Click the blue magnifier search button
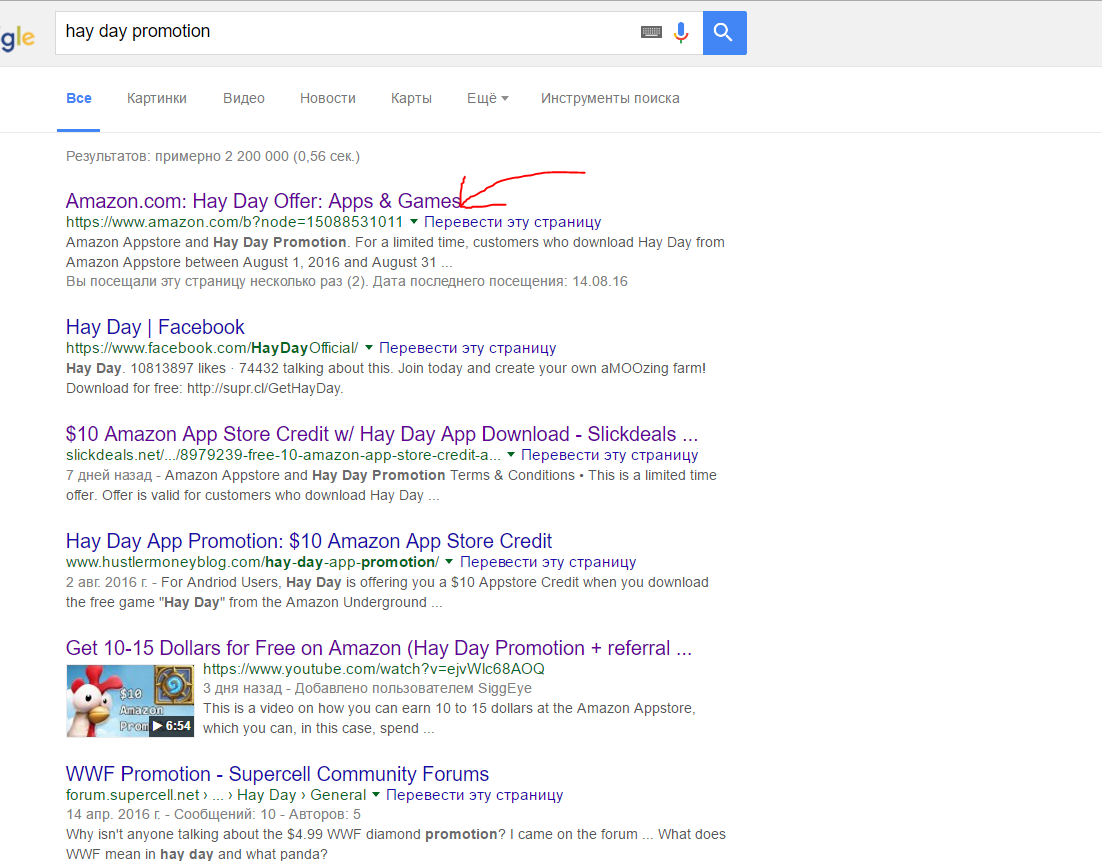Screen dimensions: 1102x861 pos(725,32)
